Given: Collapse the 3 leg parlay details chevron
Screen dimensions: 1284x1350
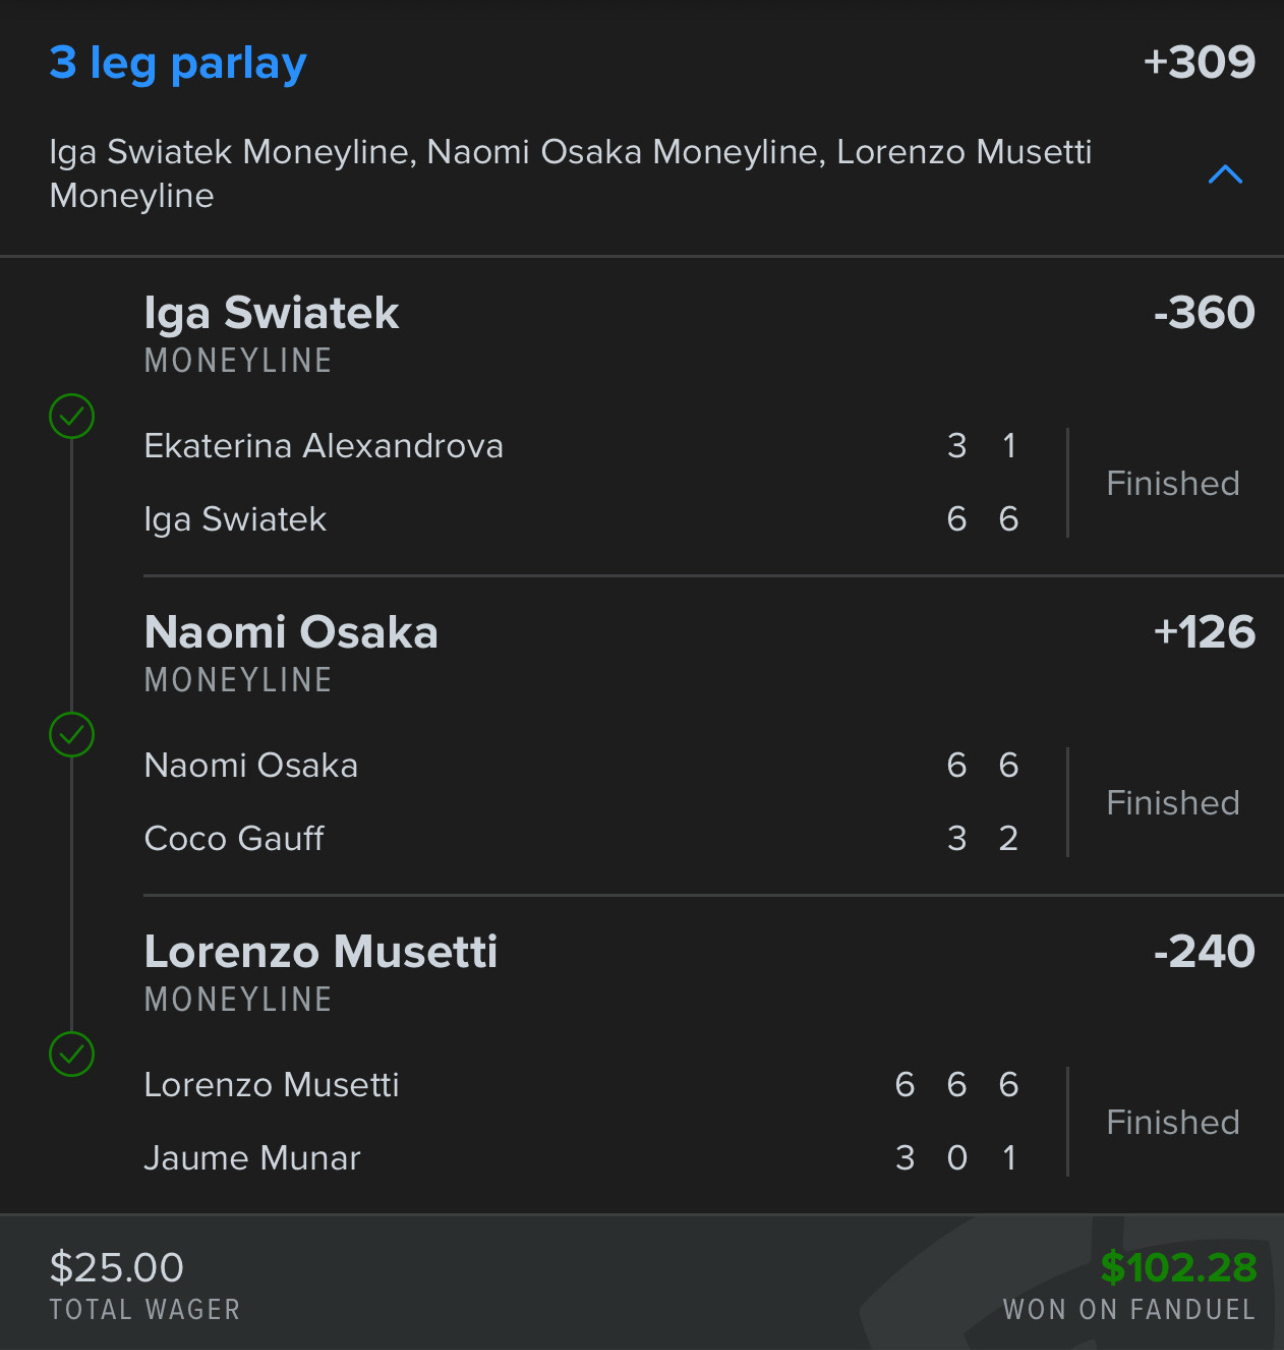Looking at the screenshot, I should click(1225, 175).
